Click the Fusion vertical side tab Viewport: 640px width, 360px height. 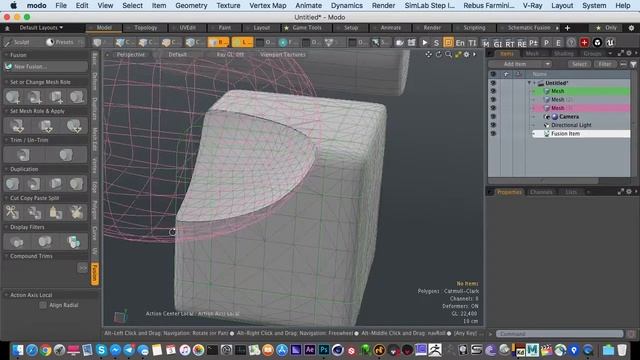click(x=95, y=273)
